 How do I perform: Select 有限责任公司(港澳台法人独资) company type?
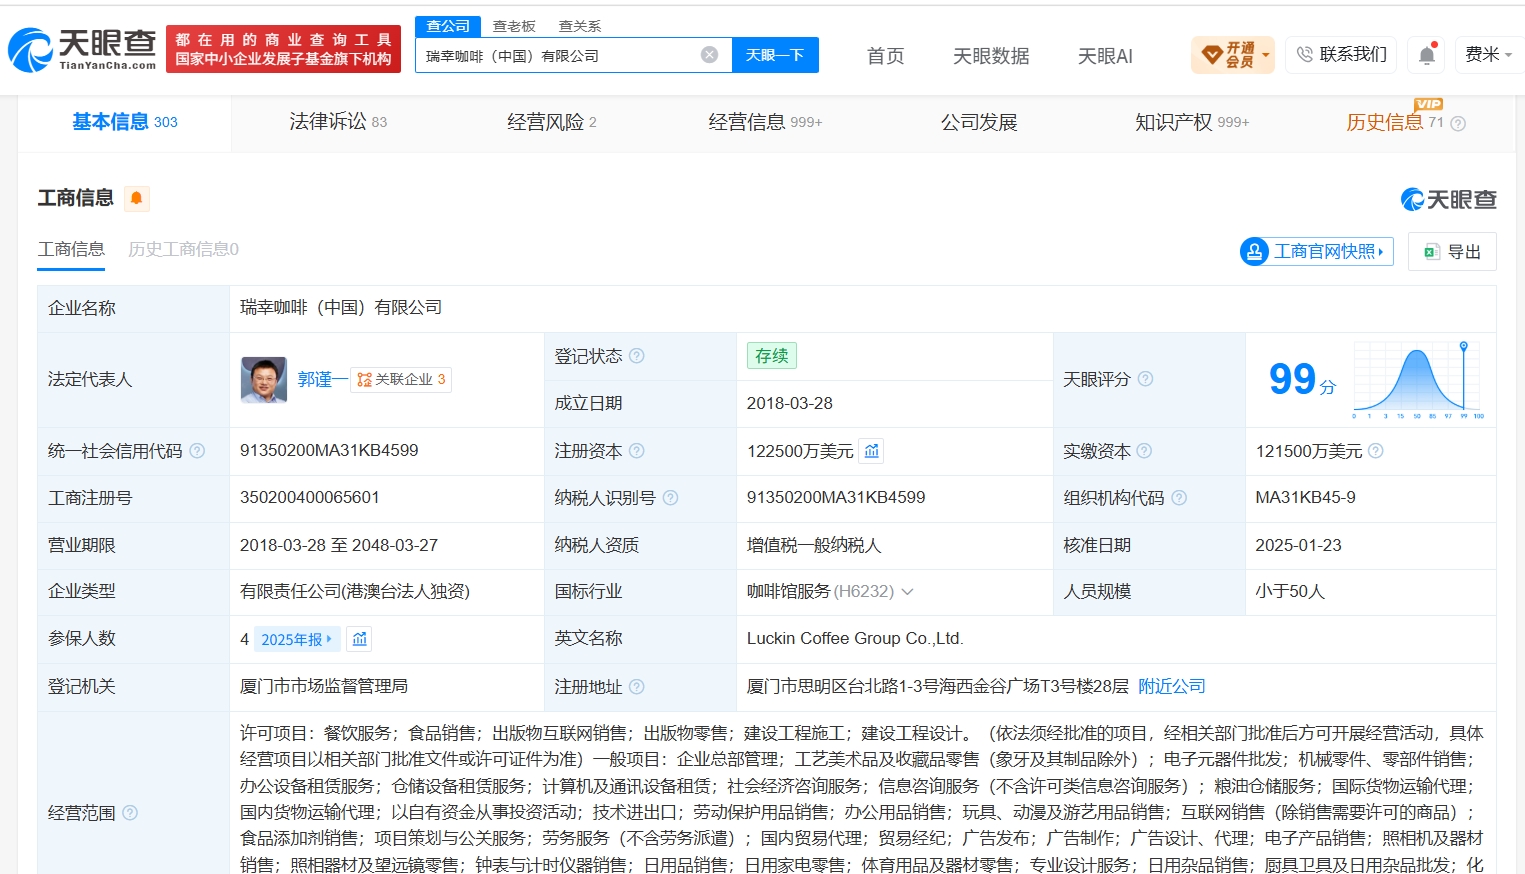coord(355,592)
